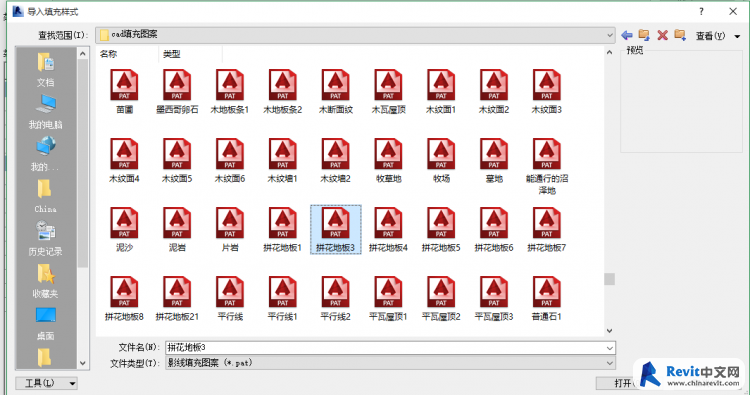Select the 木纹面1 PAT file
Screen dimensions: 750x395
click(441, 91)
